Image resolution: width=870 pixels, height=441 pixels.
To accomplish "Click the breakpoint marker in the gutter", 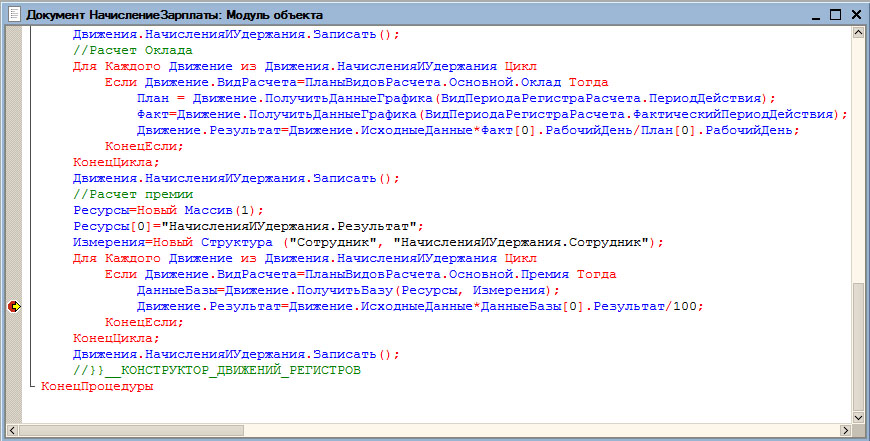I will (14, 306).
